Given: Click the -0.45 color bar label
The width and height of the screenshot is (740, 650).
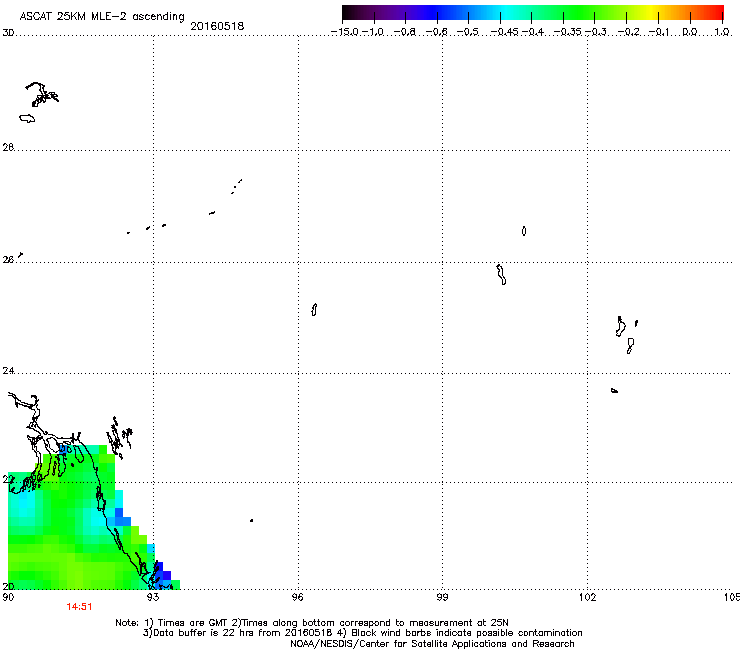Looking at the screenshot, I should pyautogui.click(x=505, y=32).
